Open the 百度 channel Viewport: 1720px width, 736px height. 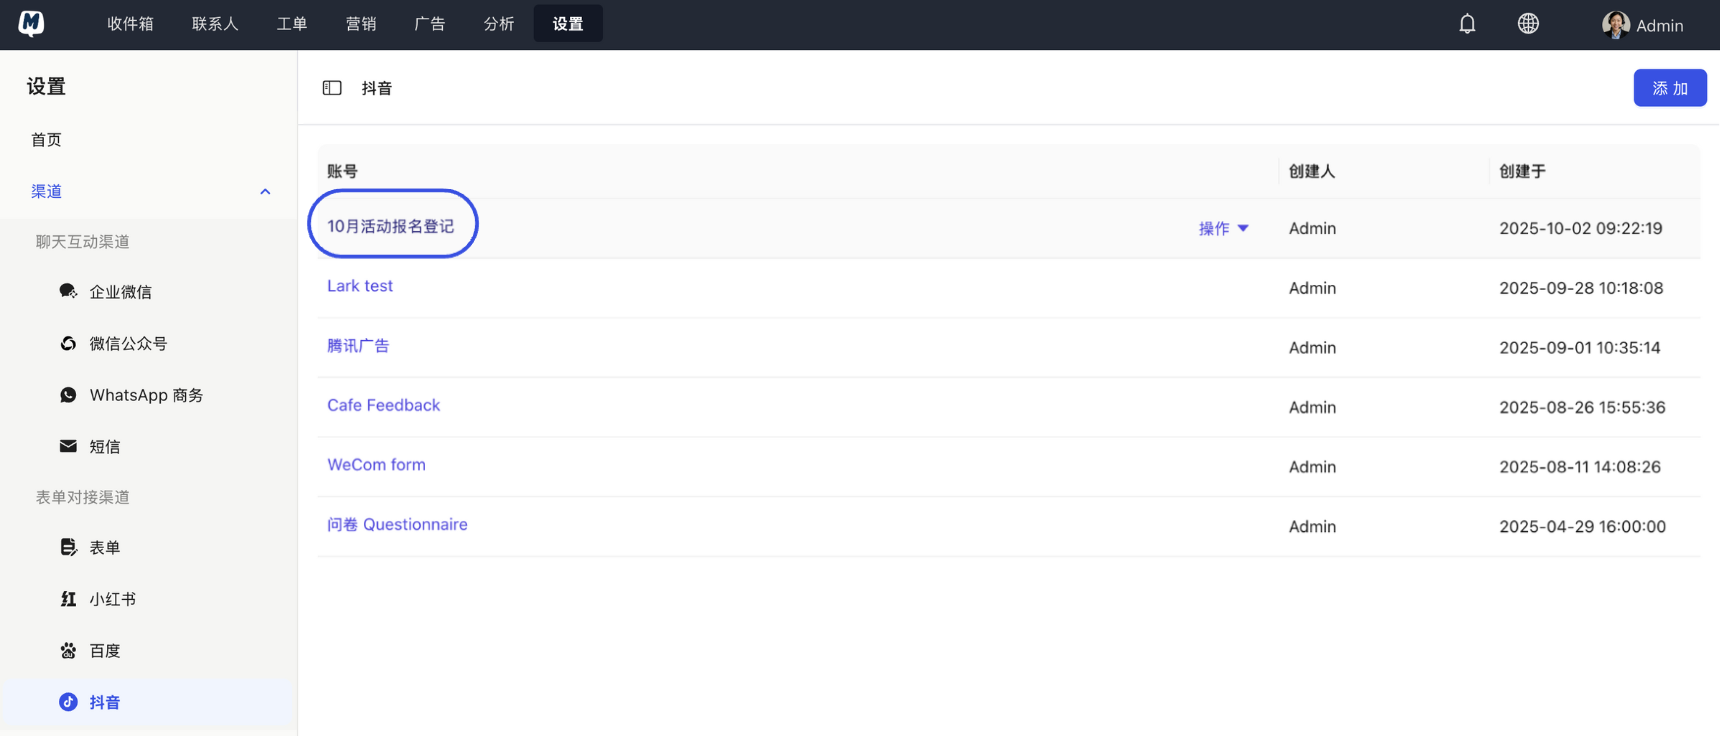[x=104, y=651]
